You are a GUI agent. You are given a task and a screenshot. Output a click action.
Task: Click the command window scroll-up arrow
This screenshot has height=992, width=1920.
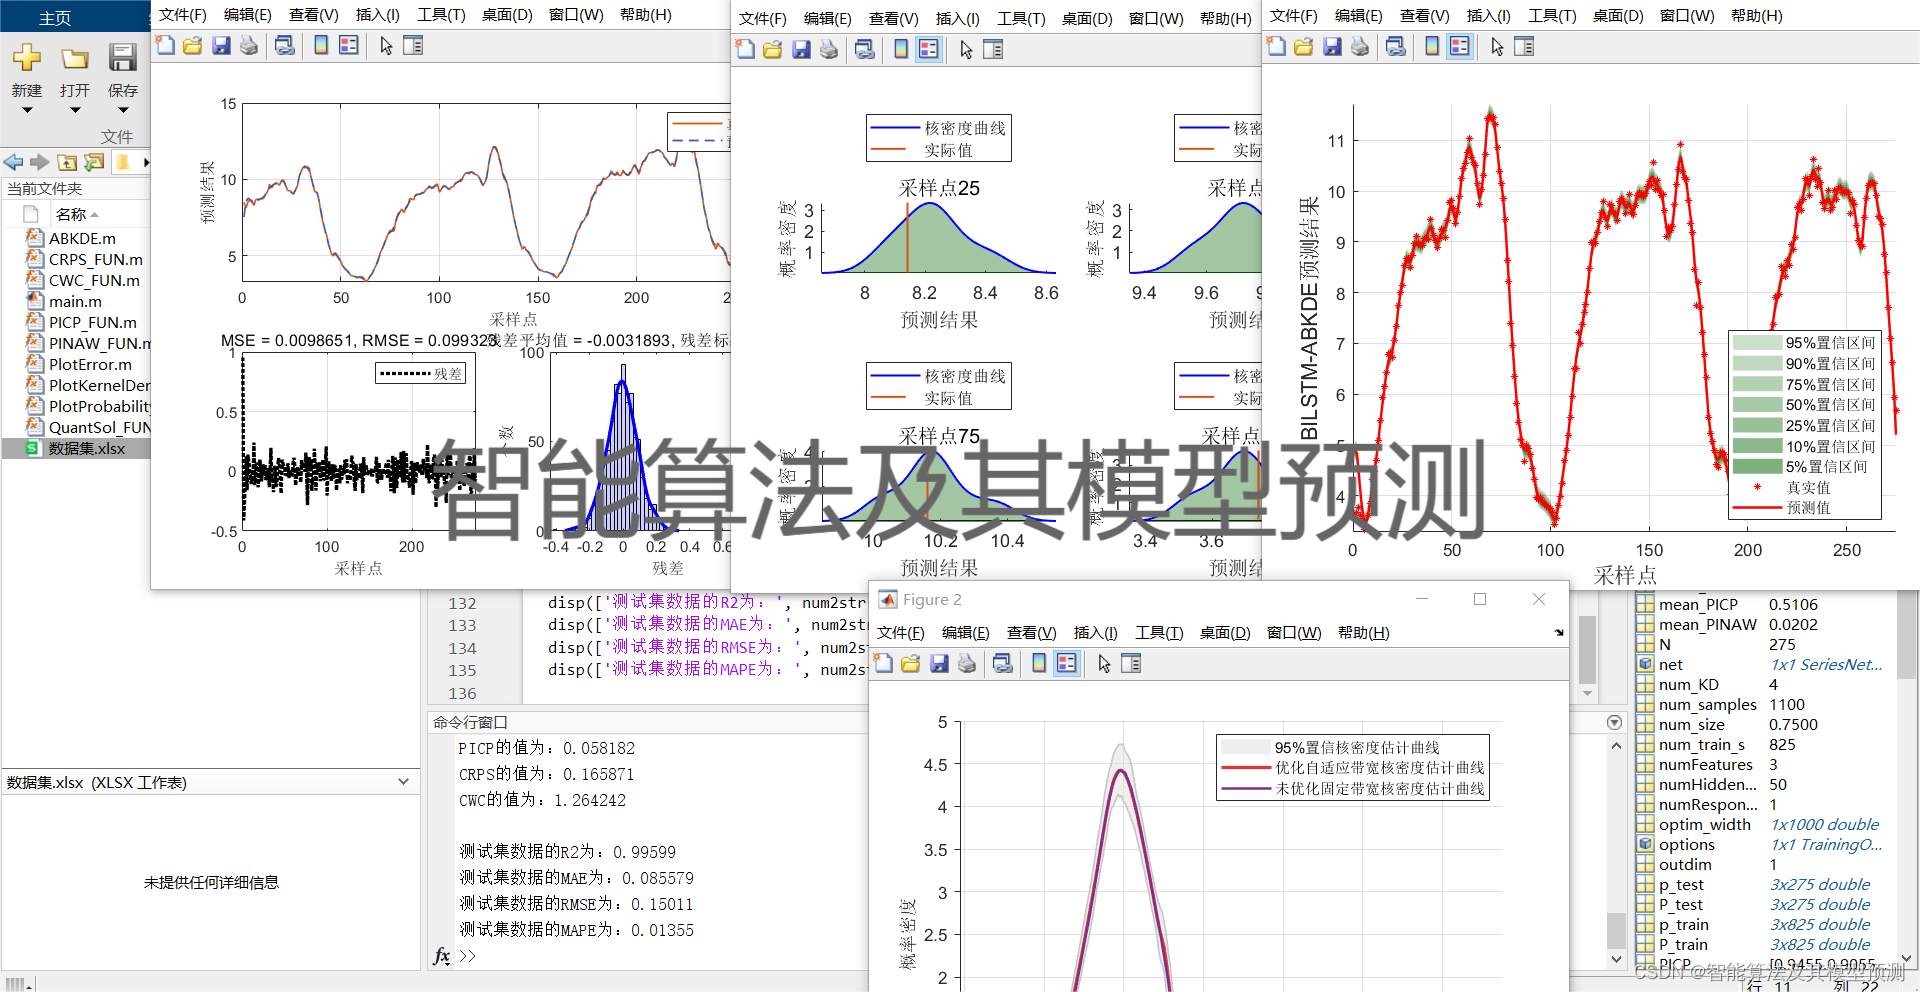[1616, 746]
